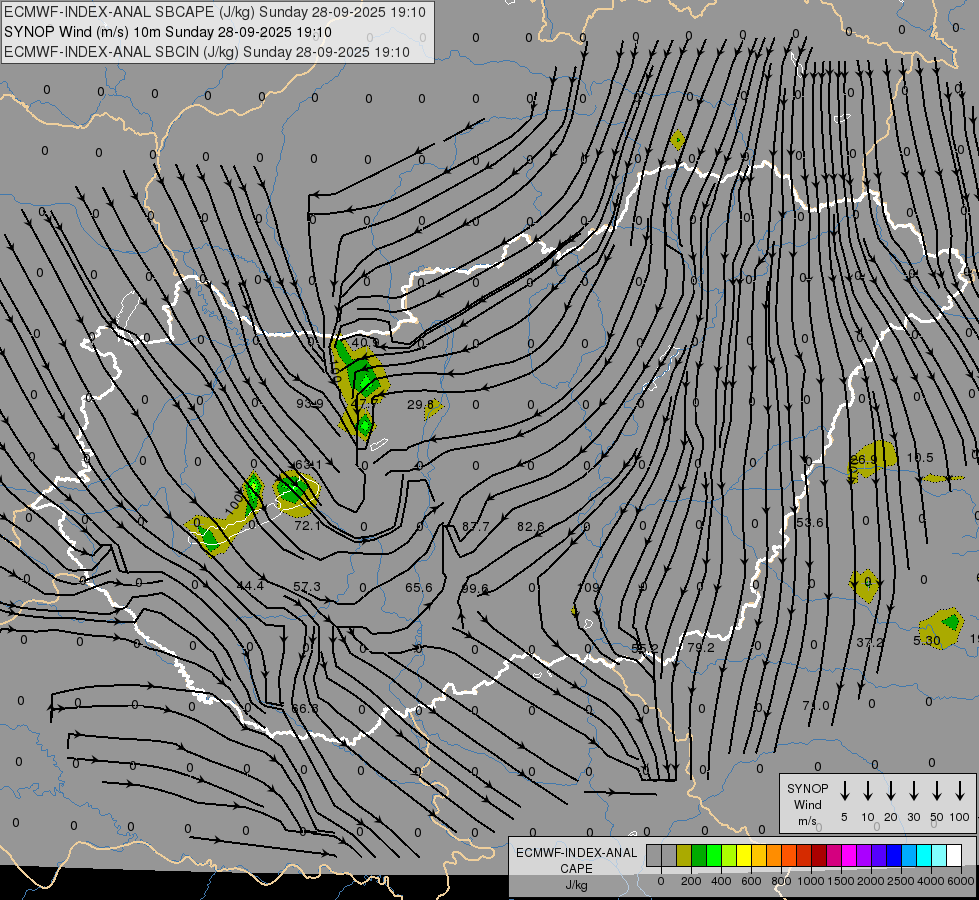Pick the dark red CAPE legend swatch
The width and height of the screenshot is (979, 900).
[819, 856]
